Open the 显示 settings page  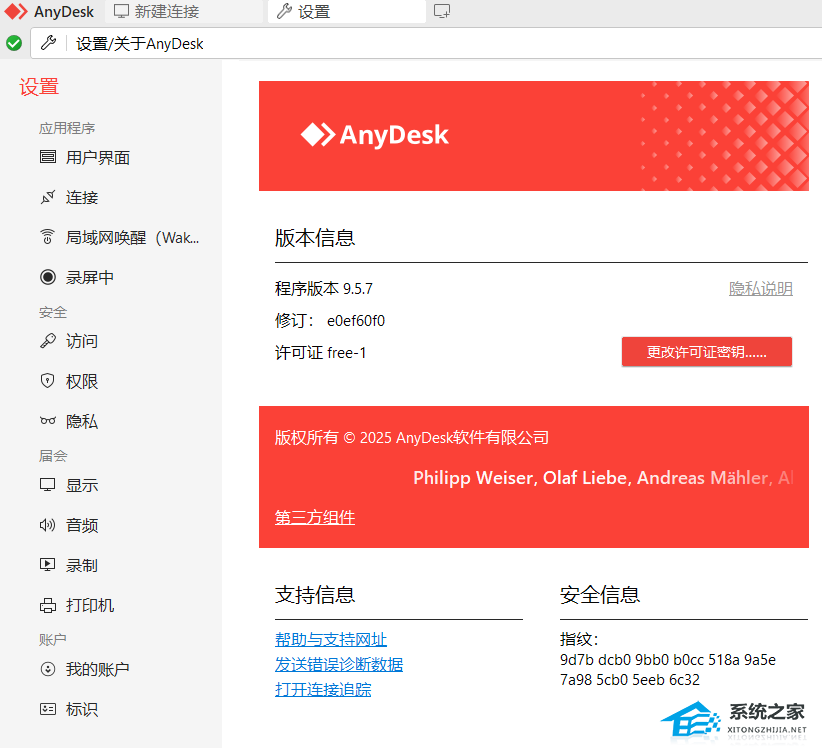[82, 485]
